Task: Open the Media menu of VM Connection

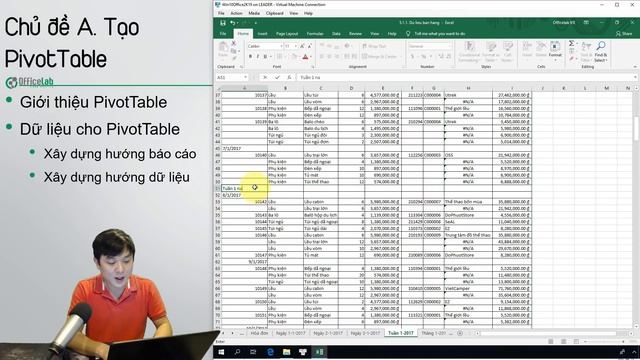Action: coord(254,13)
